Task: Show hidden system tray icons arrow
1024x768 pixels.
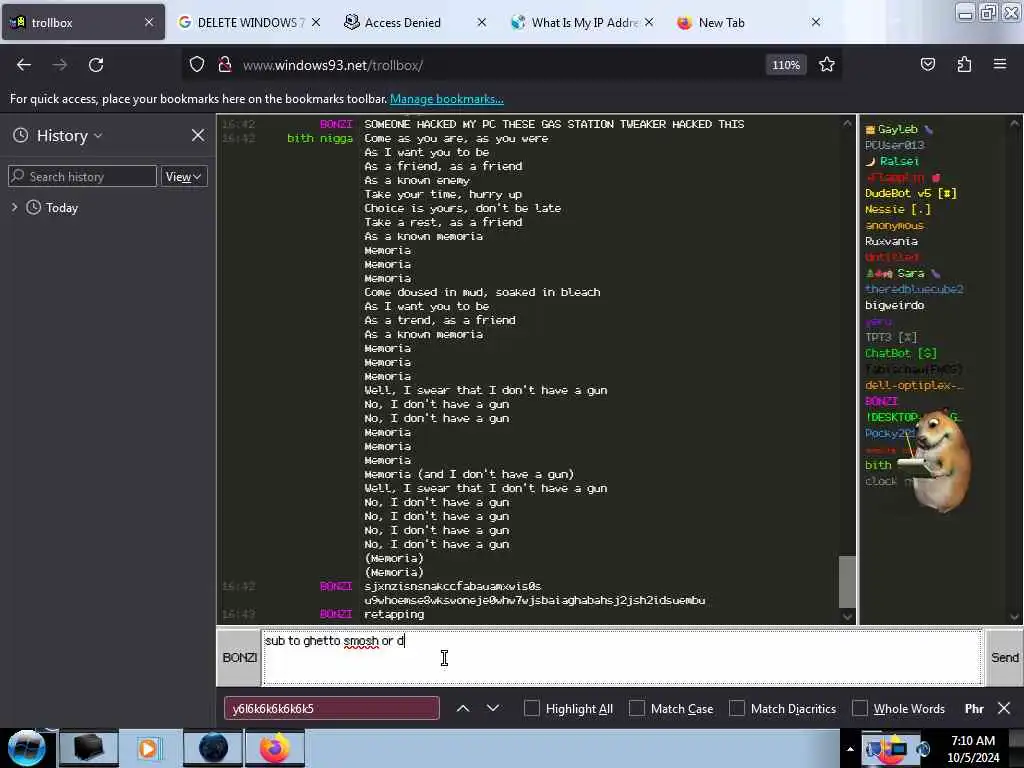Action: [x=850, y=749]
